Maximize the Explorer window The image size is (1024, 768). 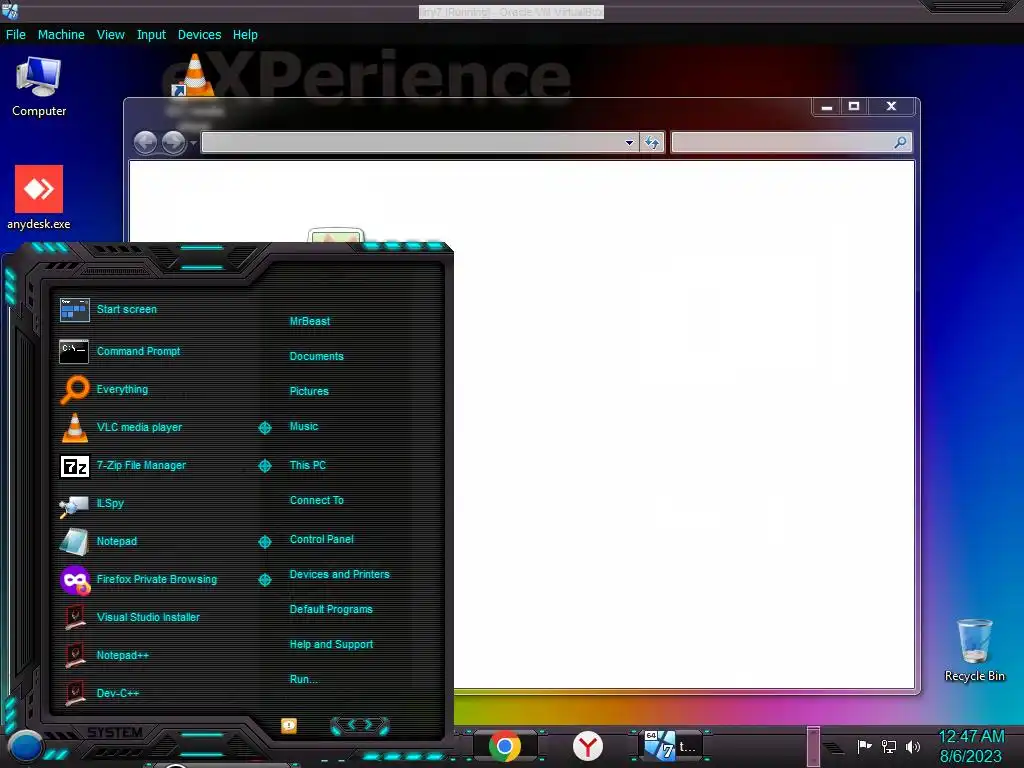click(854, 106)
